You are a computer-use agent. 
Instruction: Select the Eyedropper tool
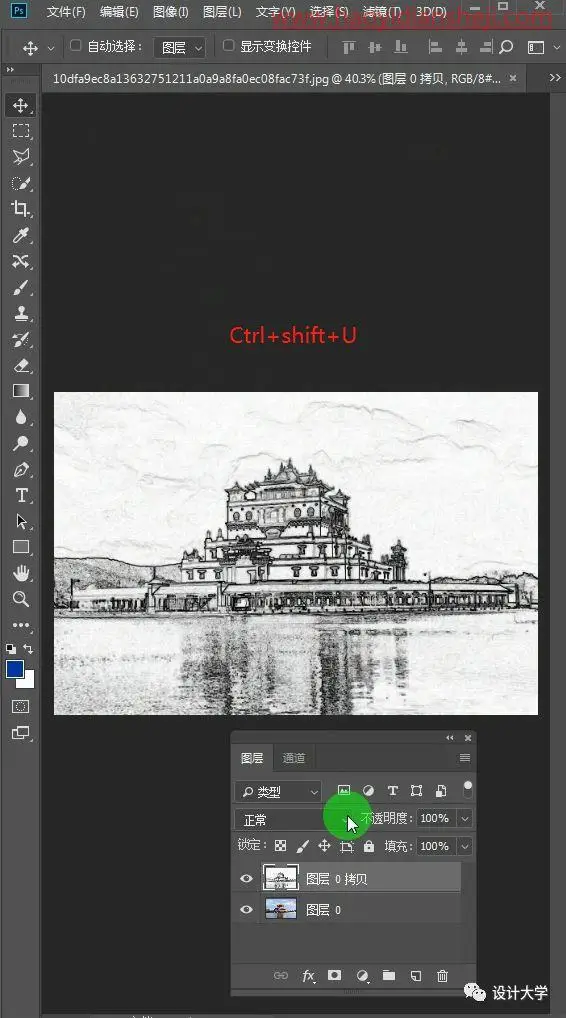point(21,235)
